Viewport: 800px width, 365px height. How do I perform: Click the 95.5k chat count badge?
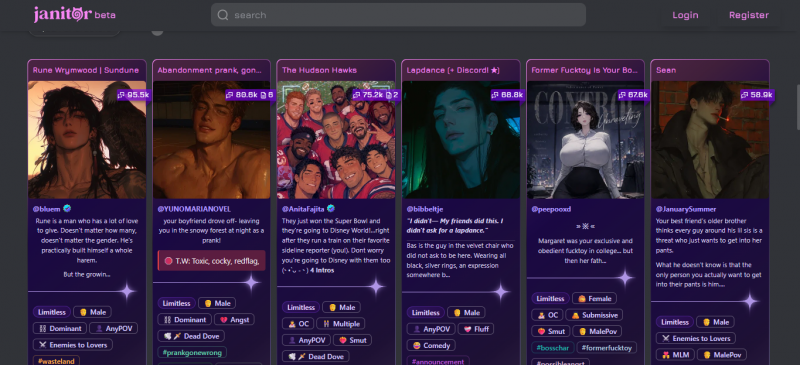click(133, 95)
